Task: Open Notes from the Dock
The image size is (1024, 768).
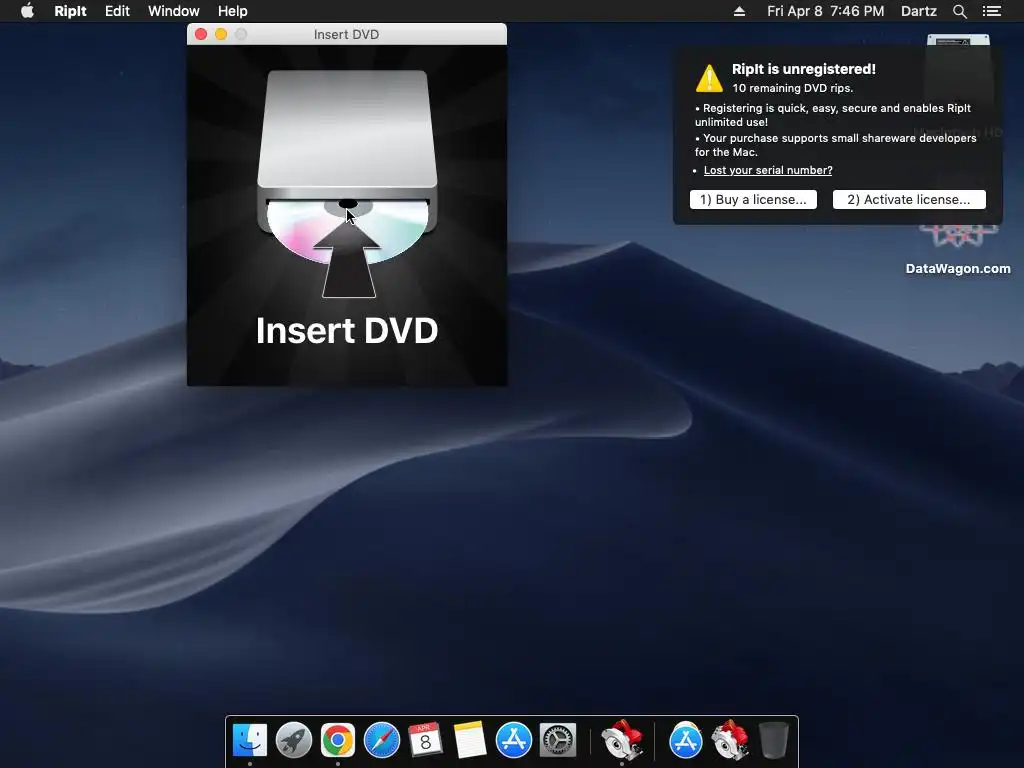Action: click(470, 741)
